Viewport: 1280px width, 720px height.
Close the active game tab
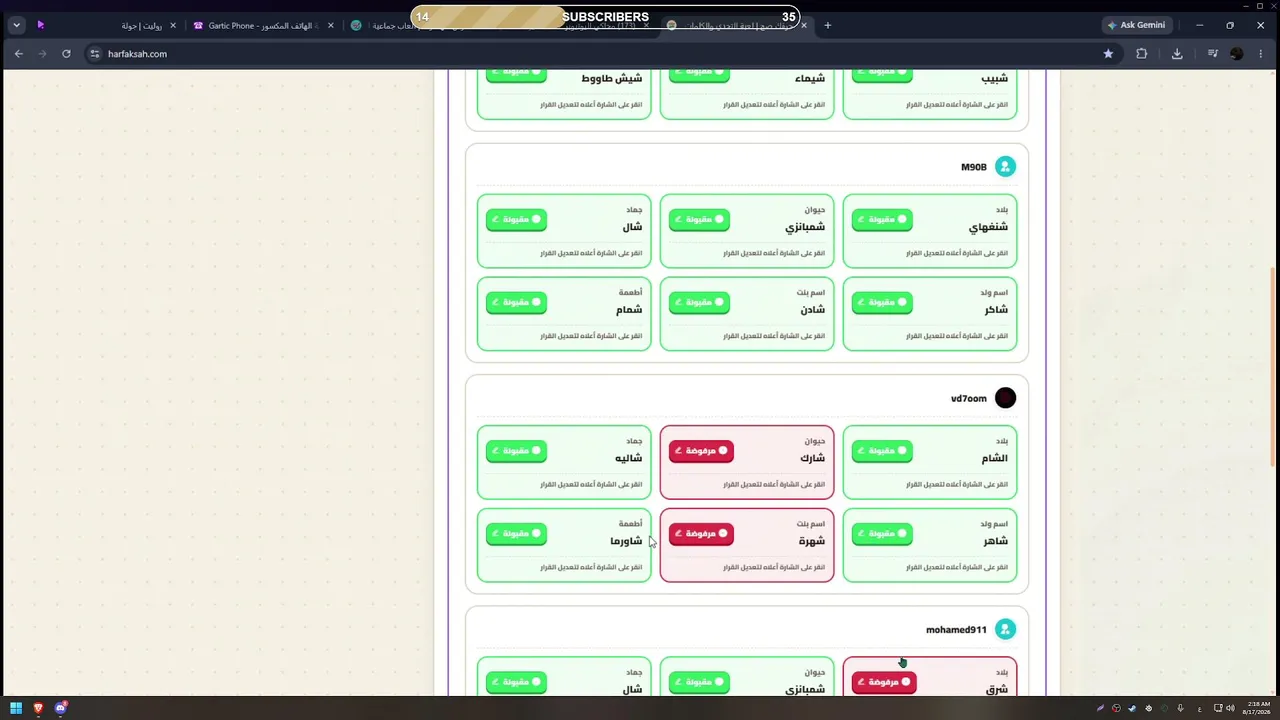[x=804, y=25]
